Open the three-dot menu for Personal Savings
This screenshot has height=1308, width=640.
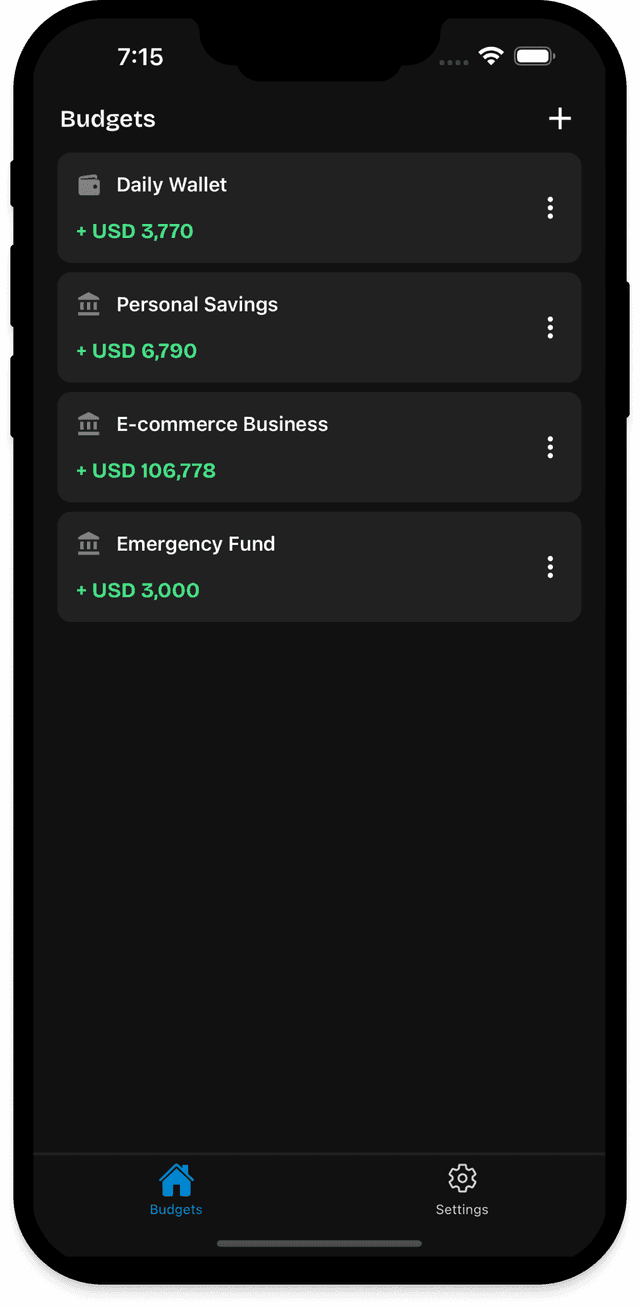coord(550,327)
